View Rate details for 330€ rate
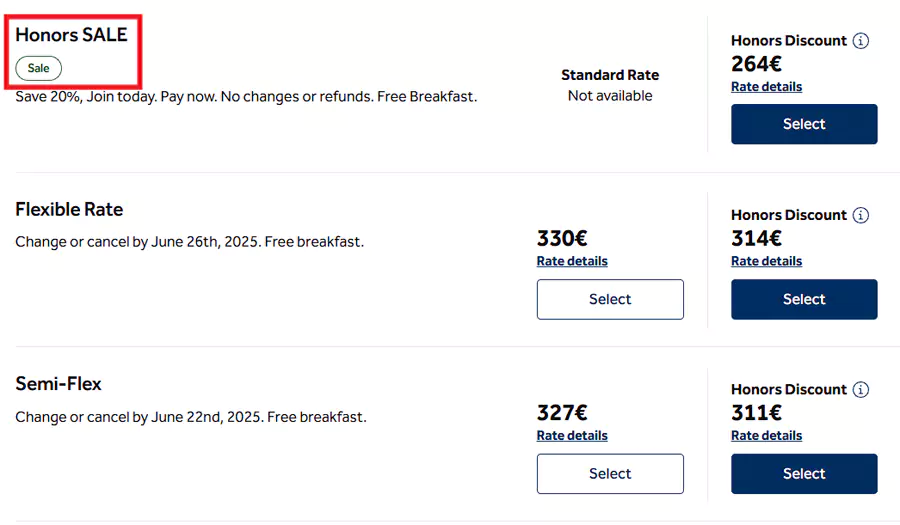Viewport: 900px width, 525px height. [x=572, y=261]
